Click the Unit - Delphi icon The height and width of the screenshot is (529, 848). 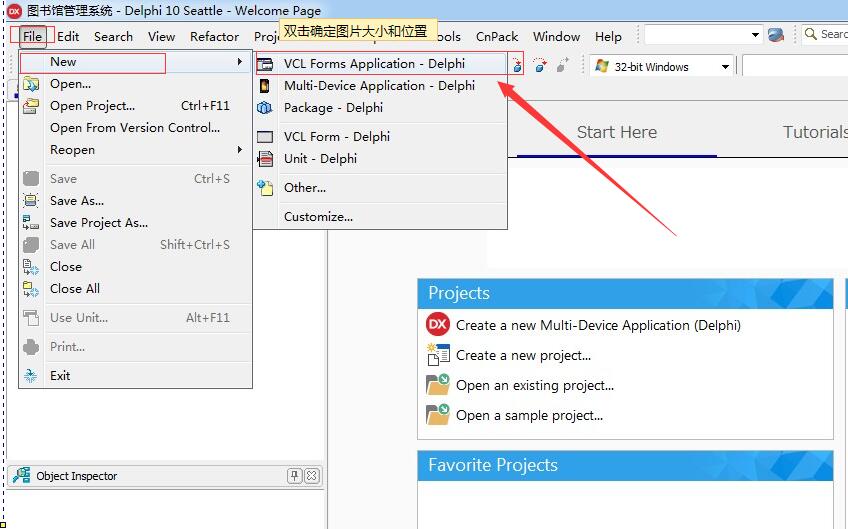(265, 158)
